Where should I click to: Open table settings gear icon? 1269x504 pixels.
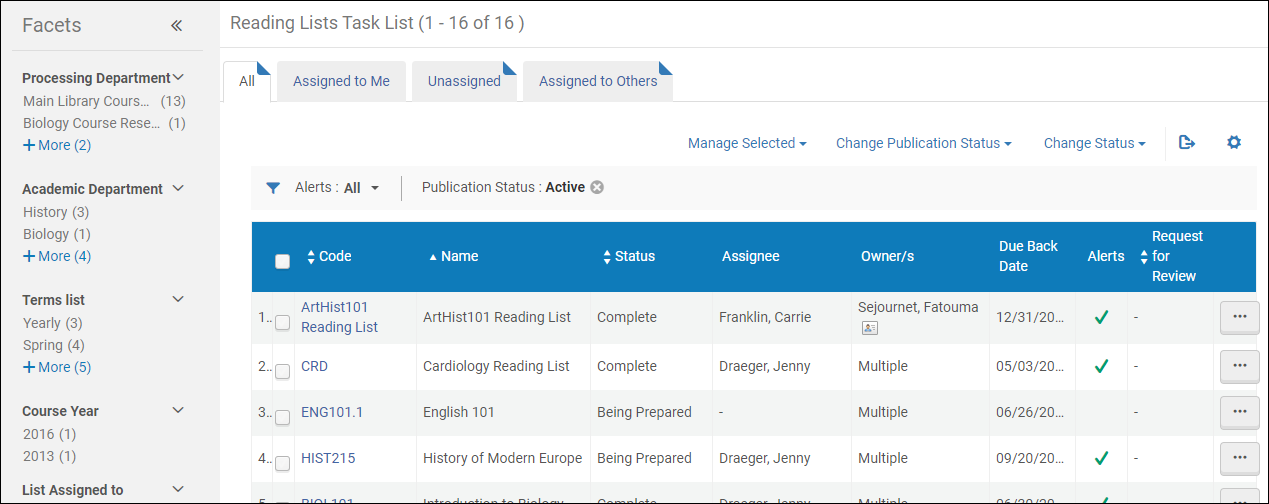pos(1234,143)
